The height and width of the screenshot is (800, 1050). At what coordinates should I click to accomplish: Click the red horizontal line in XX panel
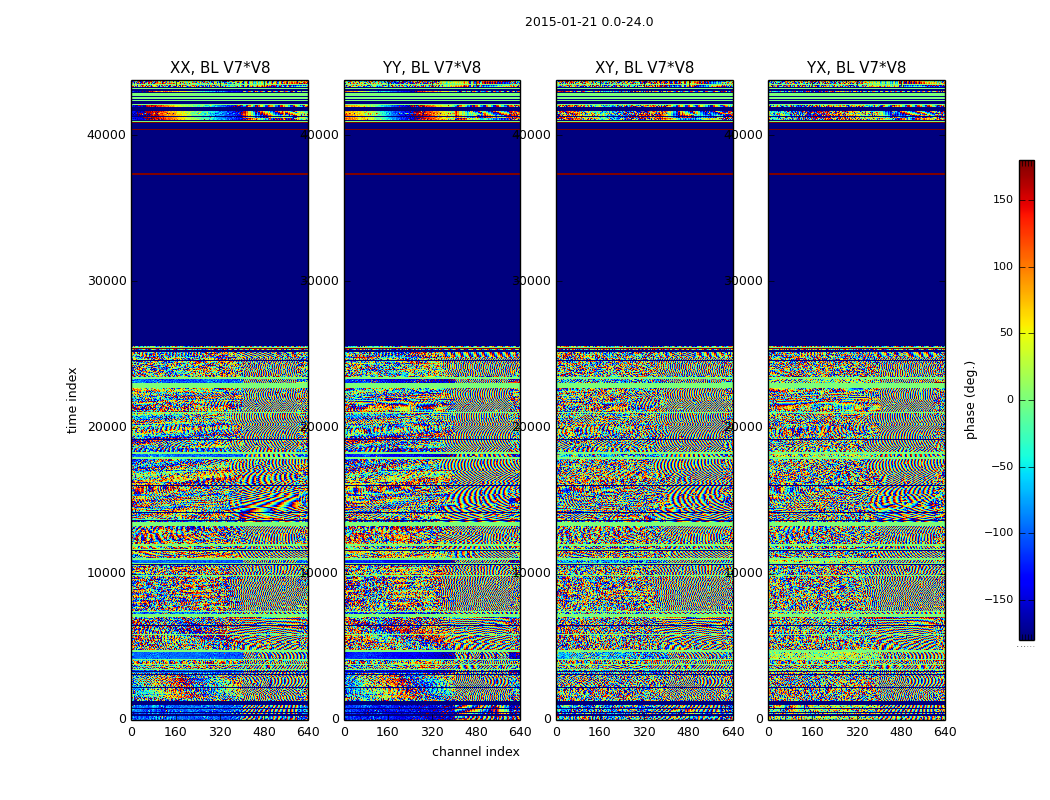pyautogui.click(x=220, y=174)
